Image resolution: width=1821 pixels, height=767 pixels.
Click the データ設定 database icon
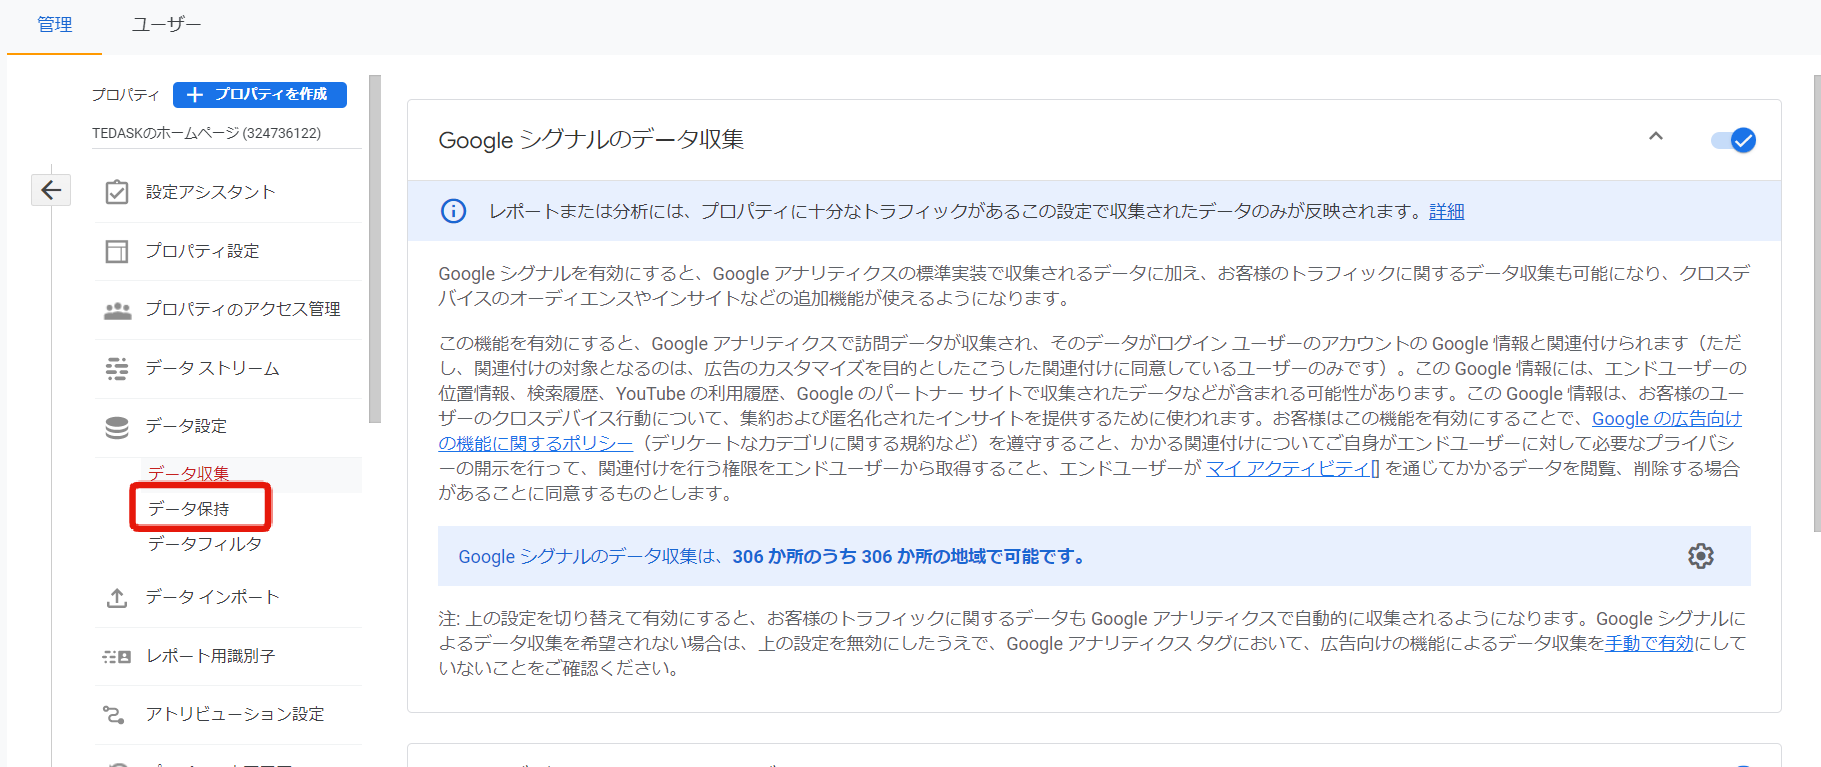click(x=117, y=427)
